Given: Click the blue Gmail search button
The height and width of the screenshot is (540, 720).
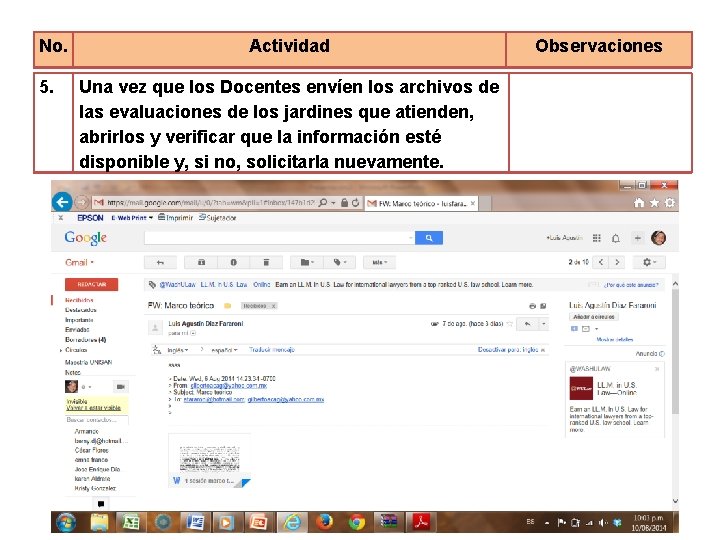Looking at the screenshot, I should coord(429,238).
